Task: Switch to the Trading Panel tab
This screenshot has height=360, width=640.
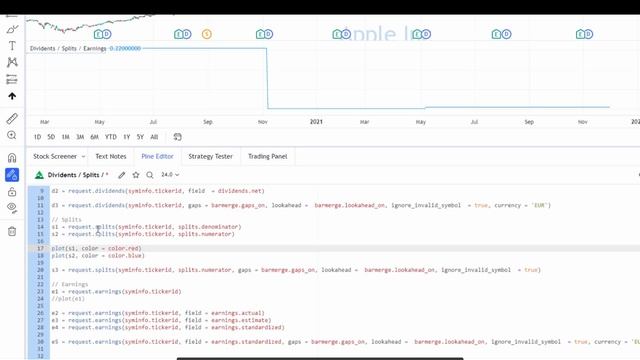Action: [267, 156]
